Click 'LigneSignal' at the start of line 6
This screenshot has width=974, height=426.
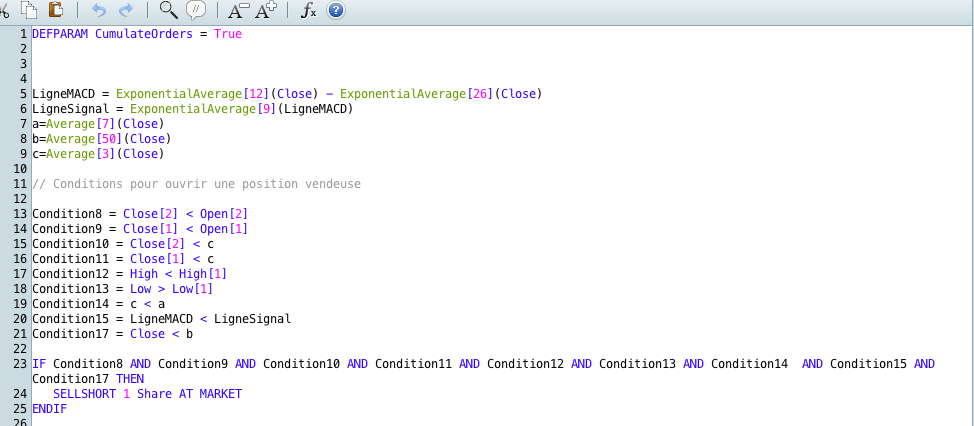[x=71, y=109]
